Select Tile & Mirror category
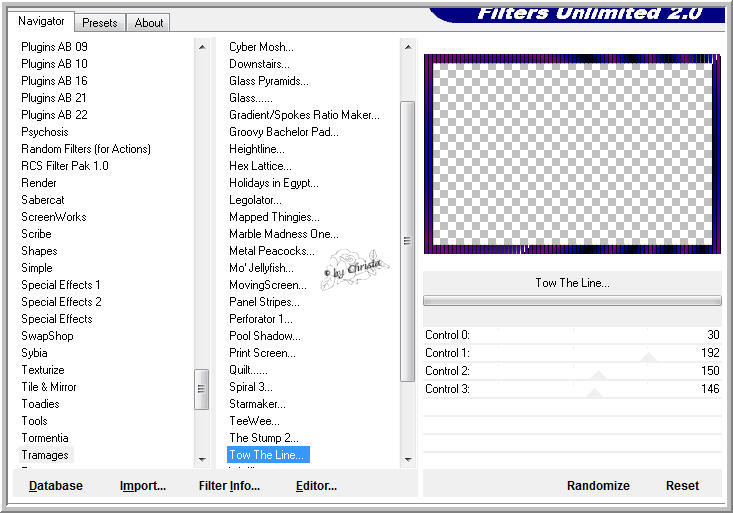733x513 pixels. coord(49,387)
